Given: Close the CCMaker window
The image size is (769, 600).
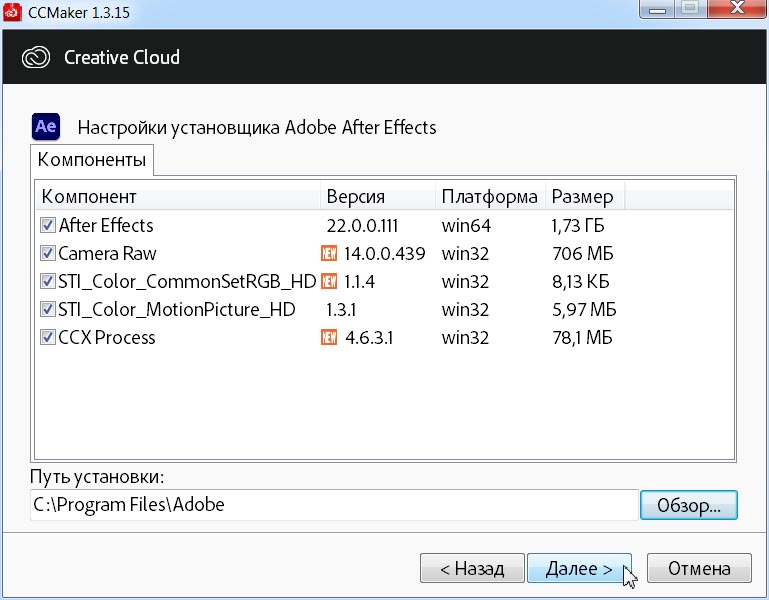Looking at the screenshot, I should coord(738,9).
